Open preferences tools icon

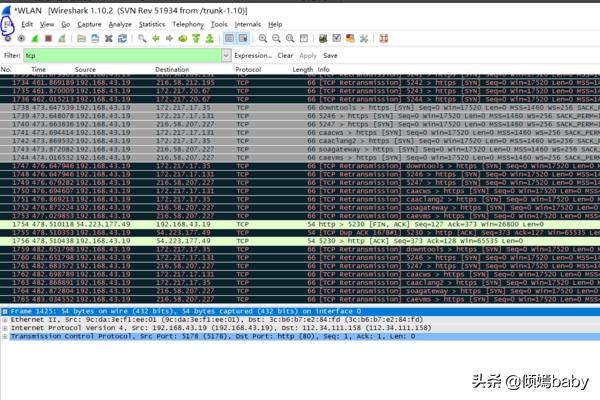tap(364, 38)
